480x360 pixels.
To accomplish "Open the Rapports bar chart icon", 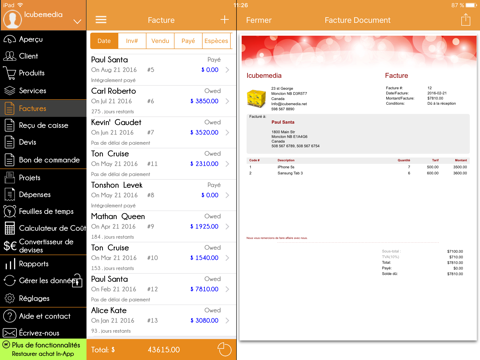I will pos(10,264).
